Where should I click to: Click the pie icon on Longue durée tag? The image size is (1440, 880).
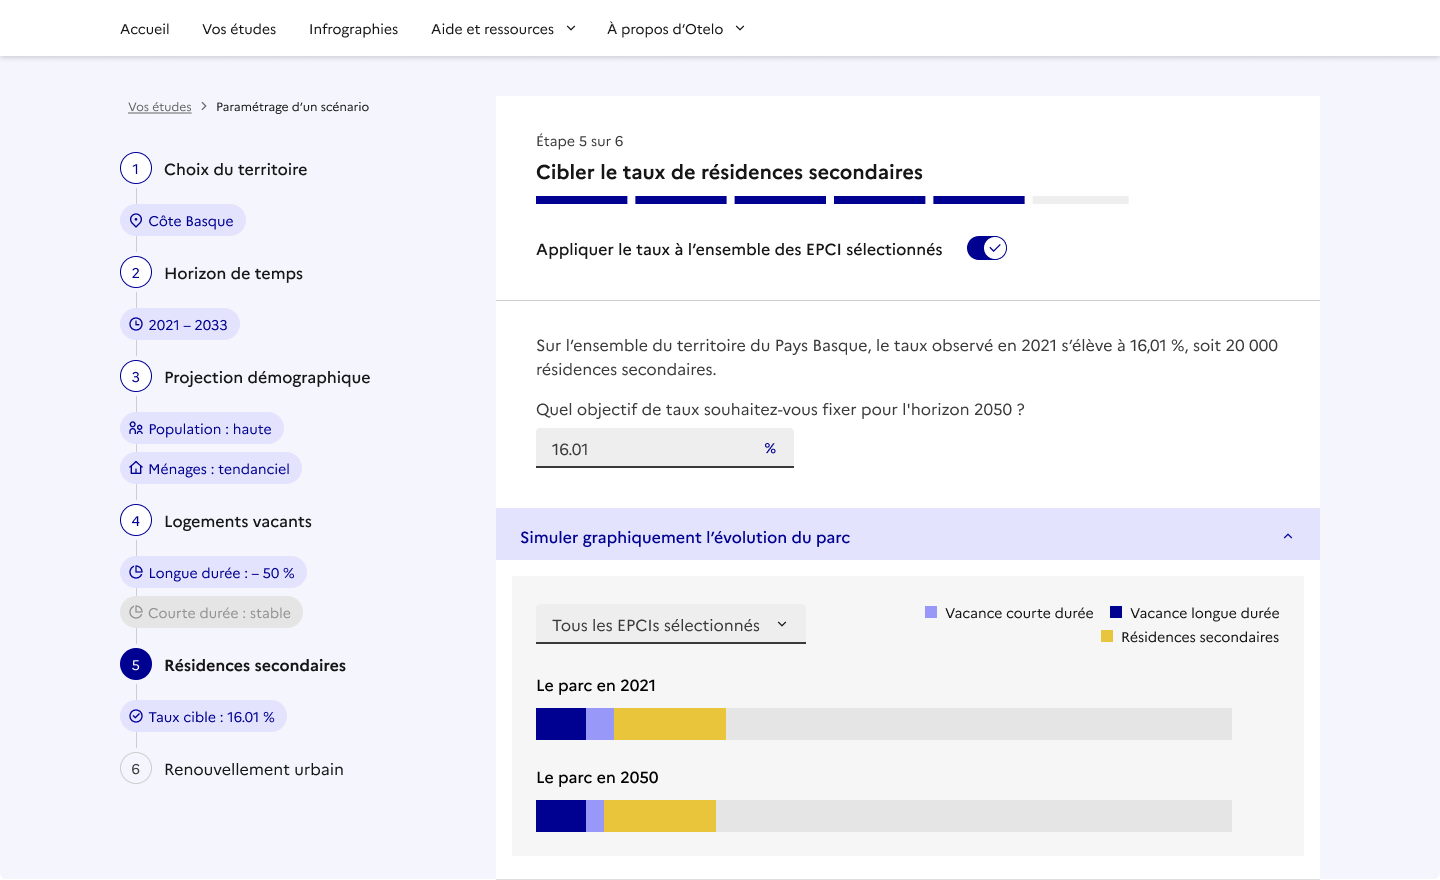coord(136,573)
